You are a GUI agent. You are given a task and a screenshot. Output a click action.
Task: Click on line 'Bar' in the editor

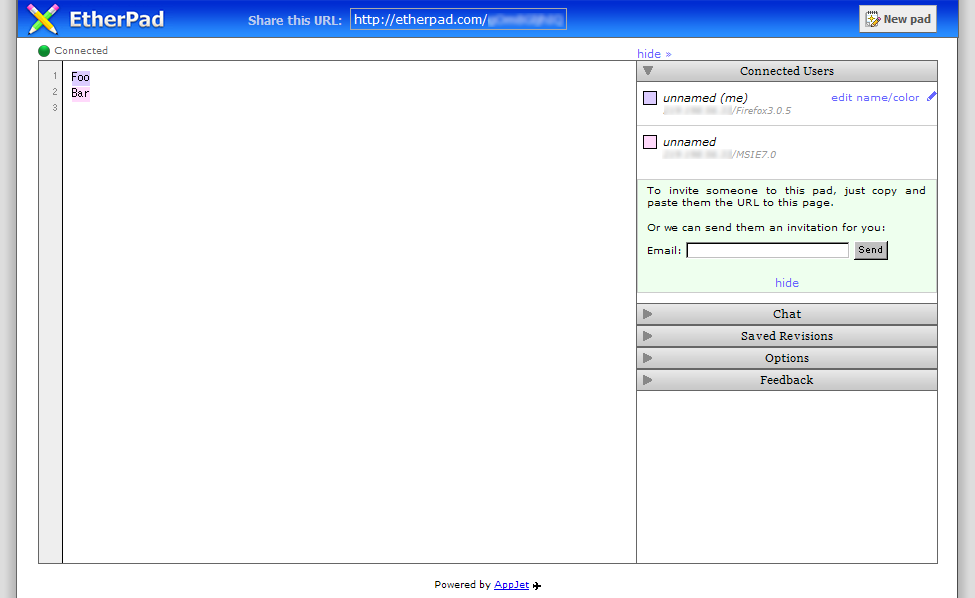tap(80, 93)
